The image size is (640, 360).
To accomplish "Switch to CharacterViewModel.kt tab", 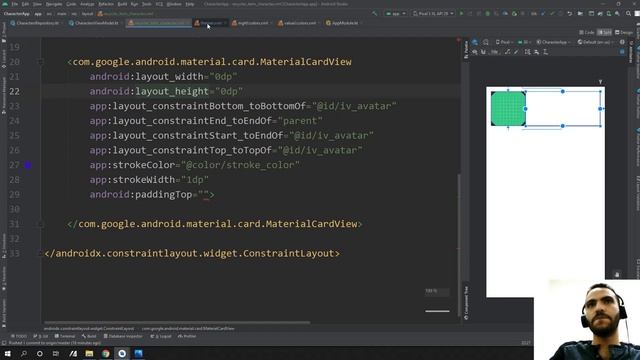I will 94,23.
